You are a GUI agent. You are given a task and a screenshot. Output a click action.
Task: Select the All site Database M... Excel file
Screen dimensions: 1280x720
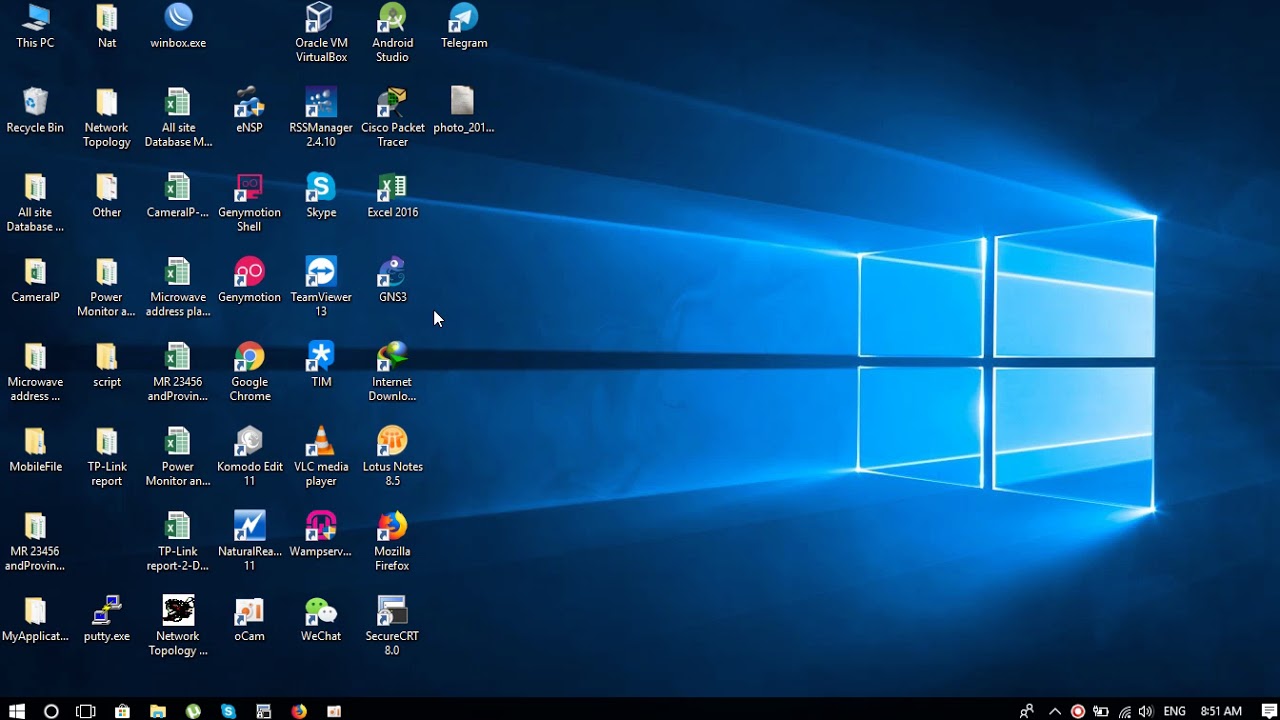point(178,118)
